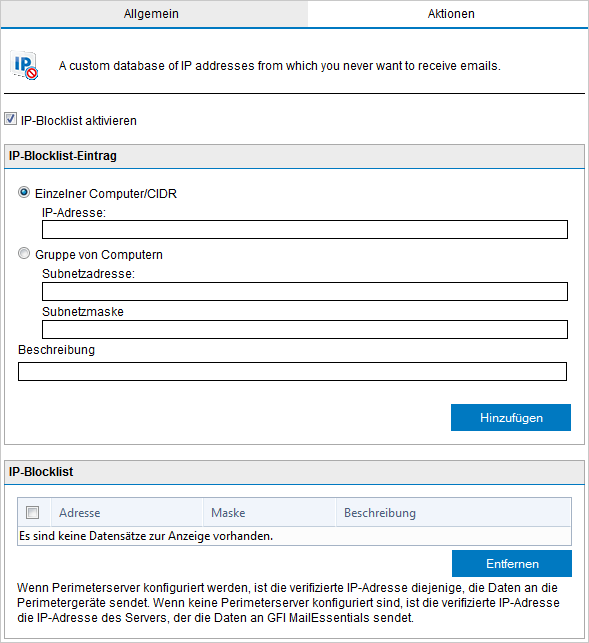Click the Subnetzmaske text box
Screen dimensions: 589x643
pos(305,330)
